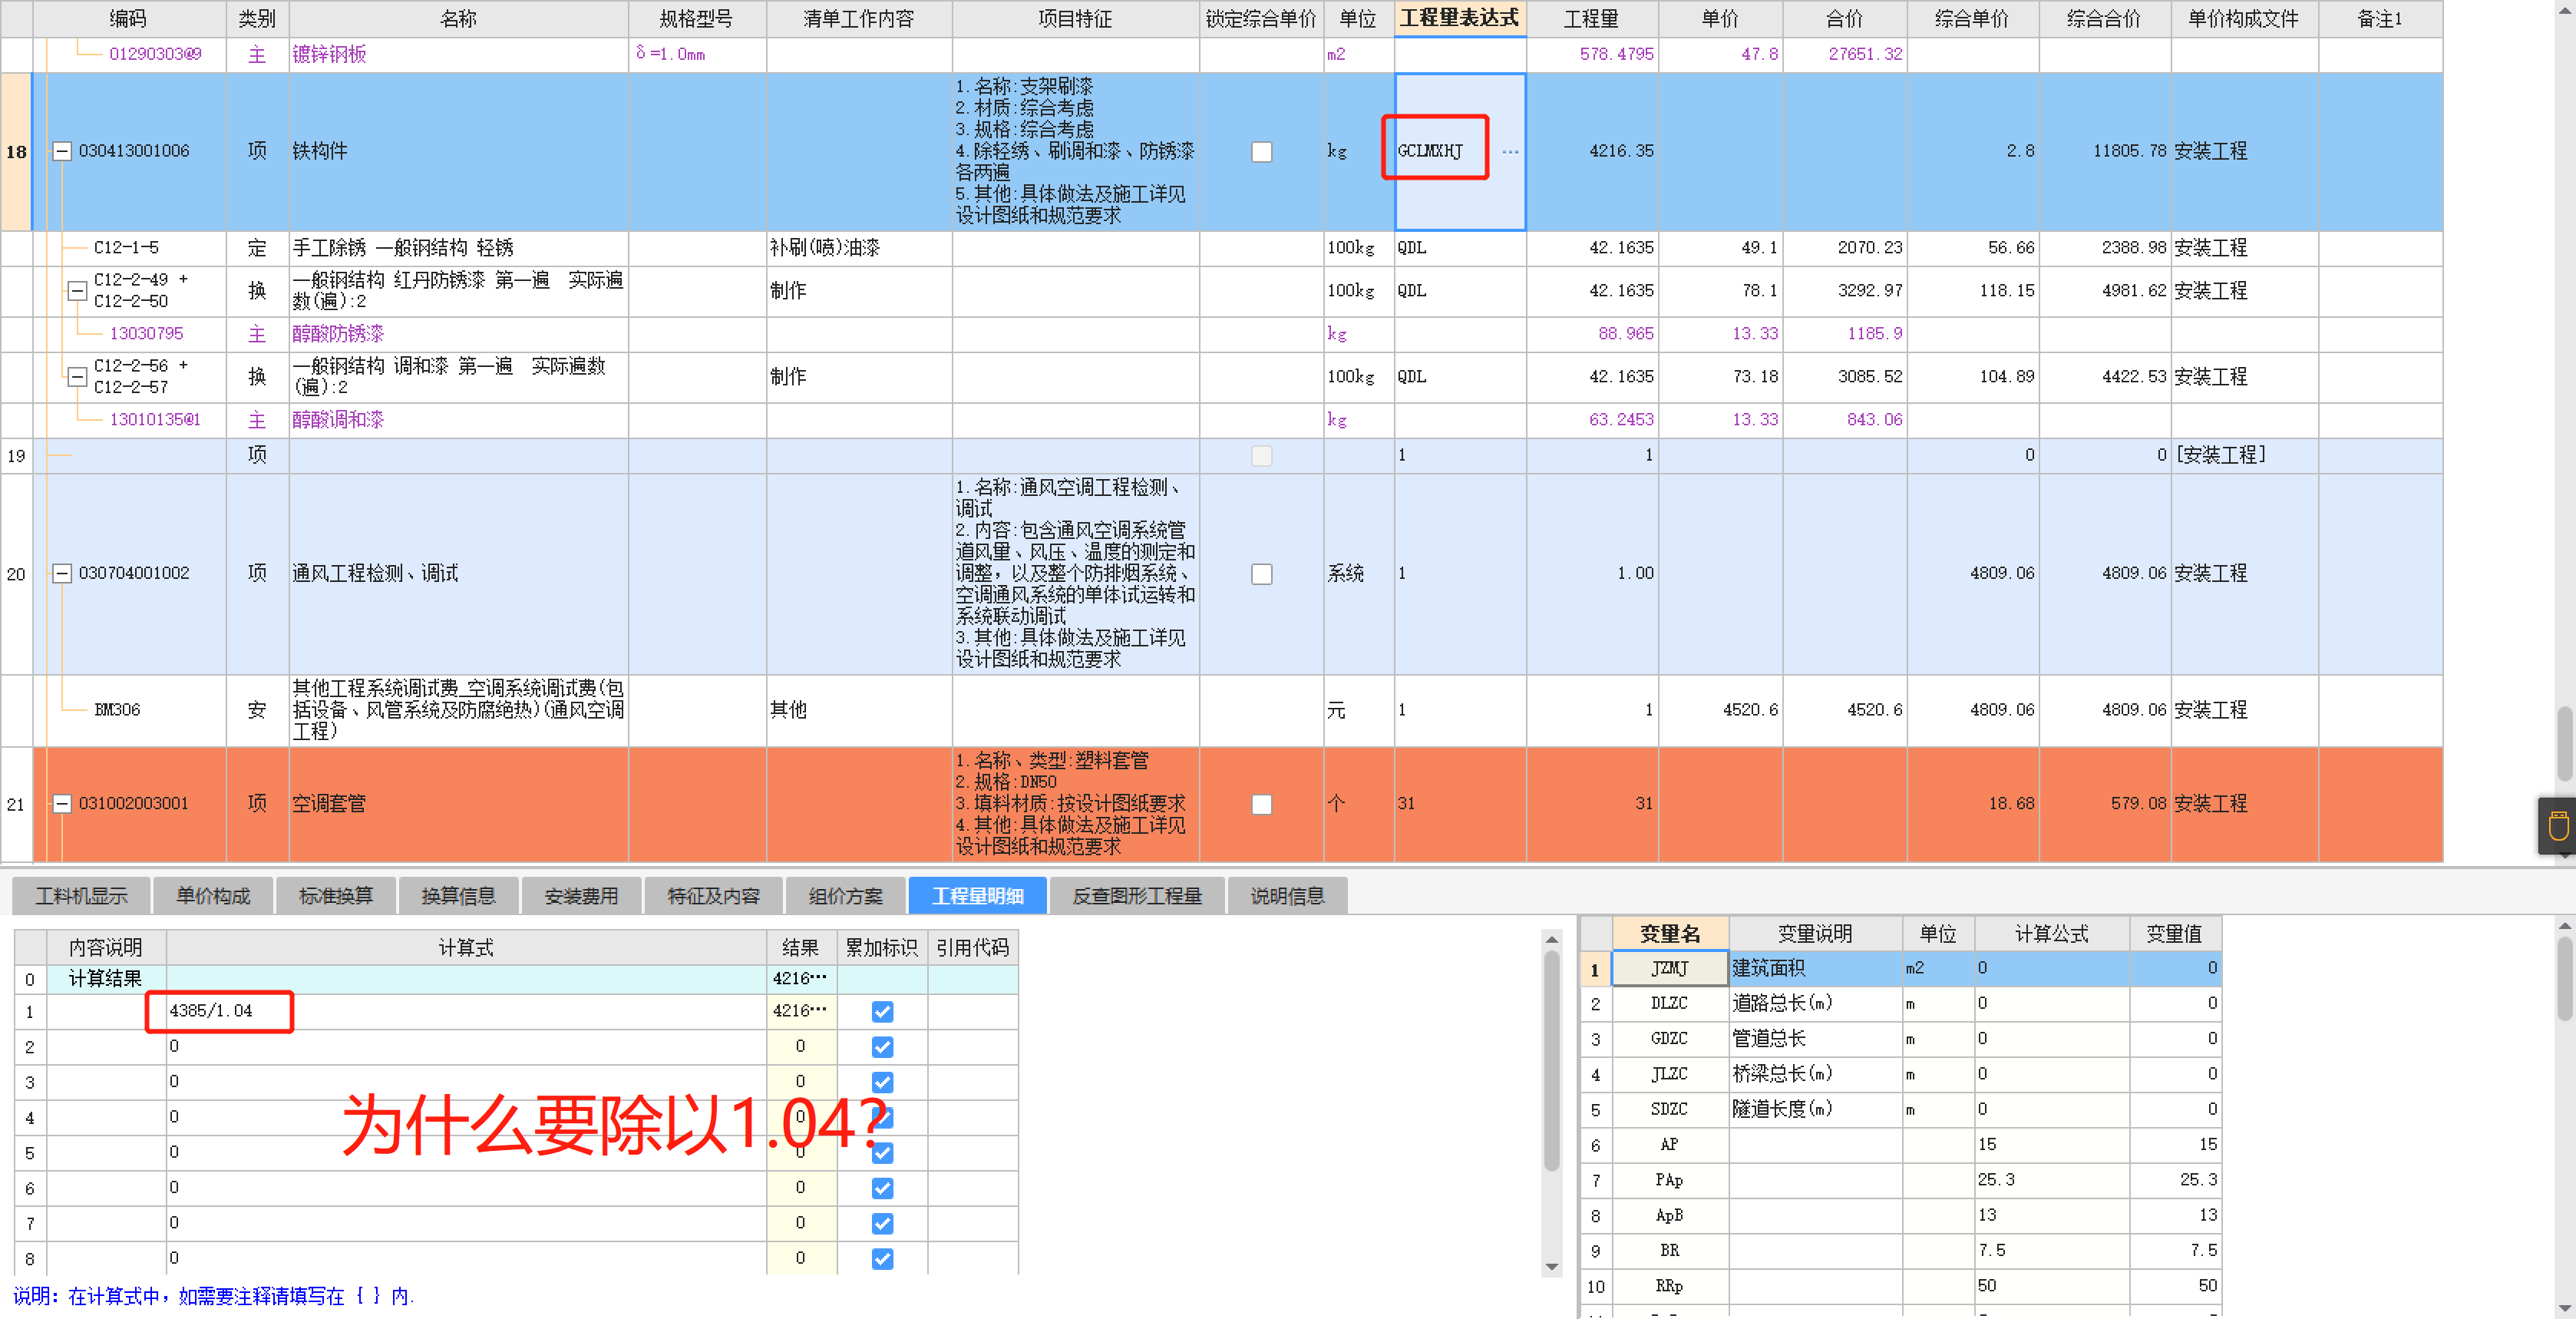Viewport: 2576px width, 1319px height.
Task: Collapse item 030704001002 通风工程检测、调试
Action: click(x=62, y=574)
